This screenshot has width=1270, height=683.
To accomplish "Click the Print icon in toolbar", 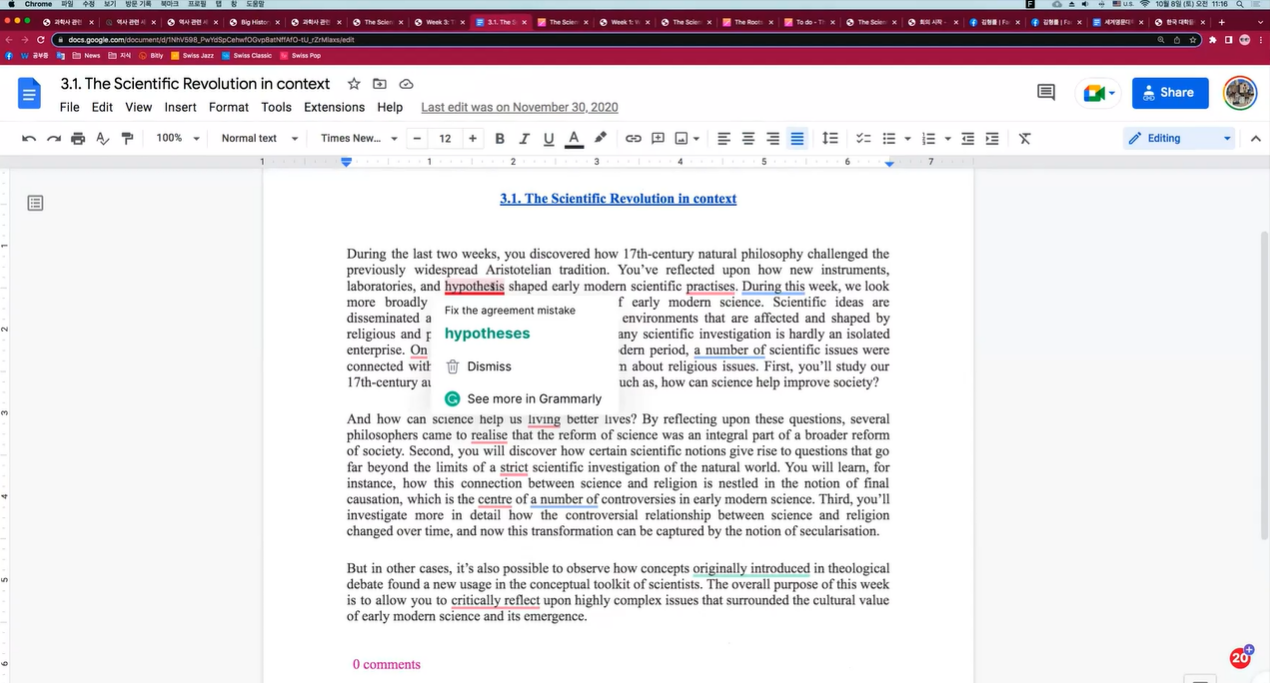I will click(x=78, y=138).
